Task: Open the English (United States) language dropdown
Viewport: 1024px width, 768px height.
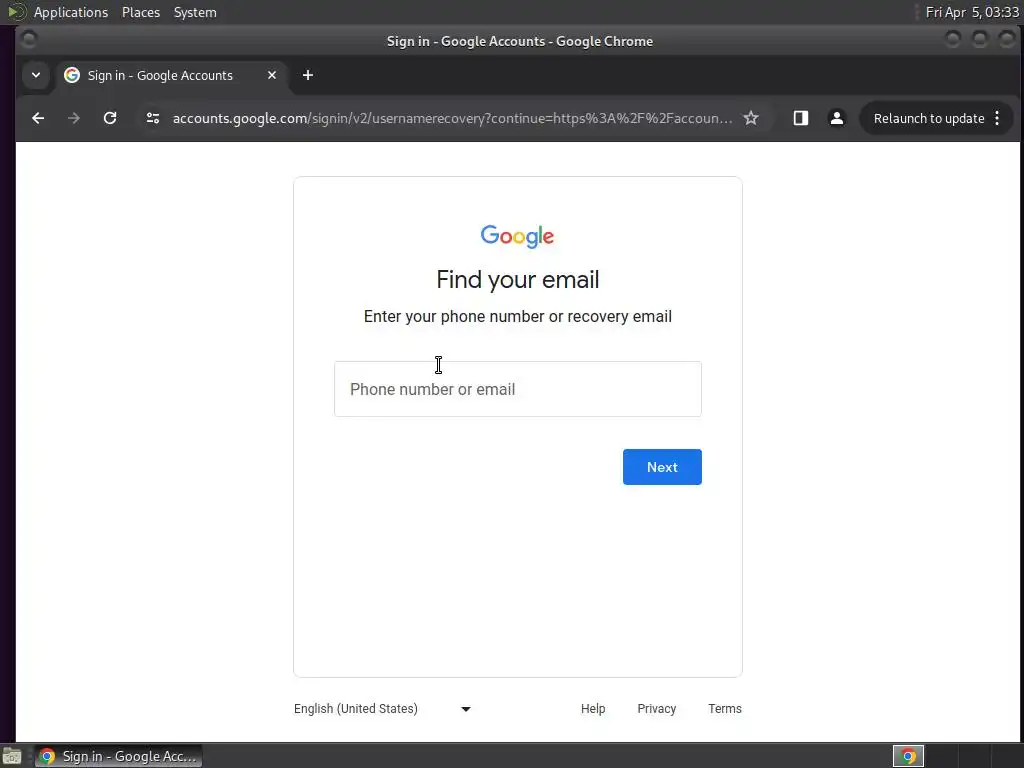Action: 383,709
